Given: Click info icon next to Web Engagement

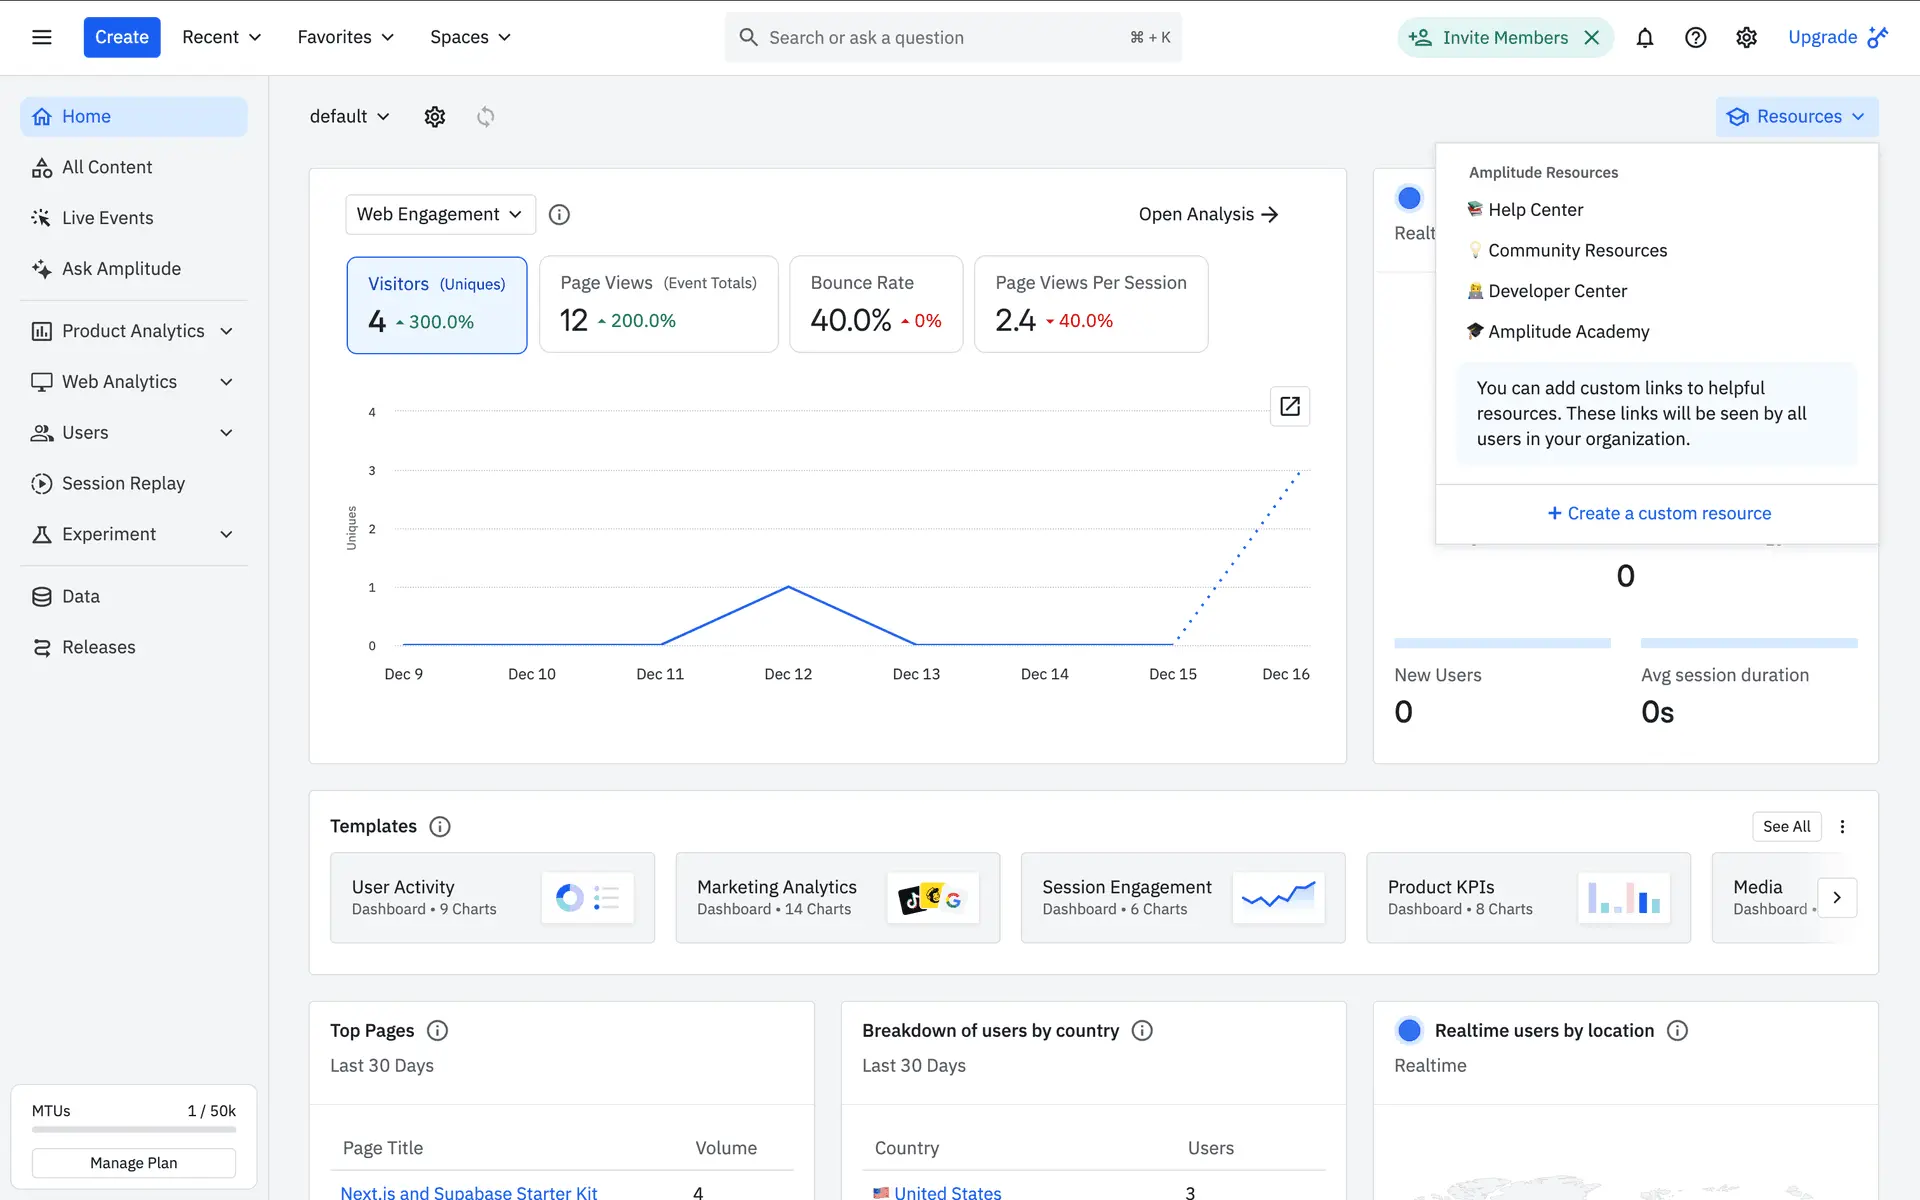Looking at the screenshot, I should [x=559, y=215].
